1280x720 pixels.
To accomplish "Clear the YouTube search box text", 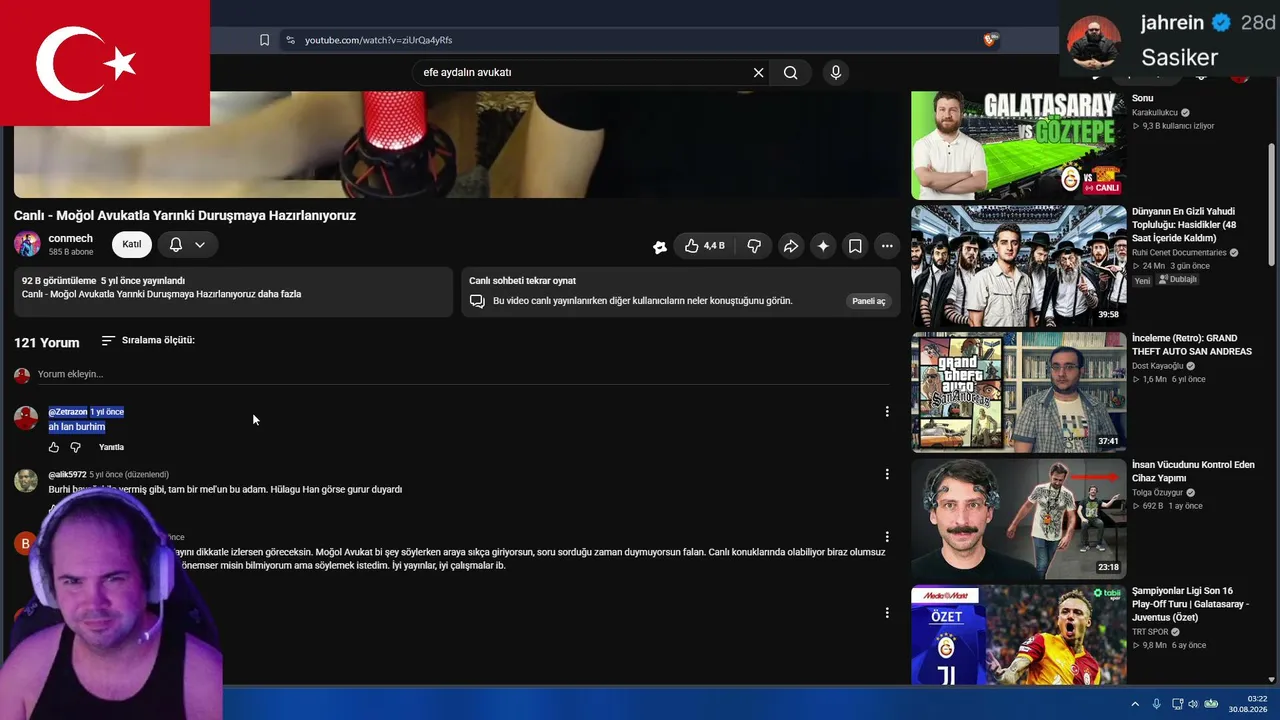I will point(758,72).
